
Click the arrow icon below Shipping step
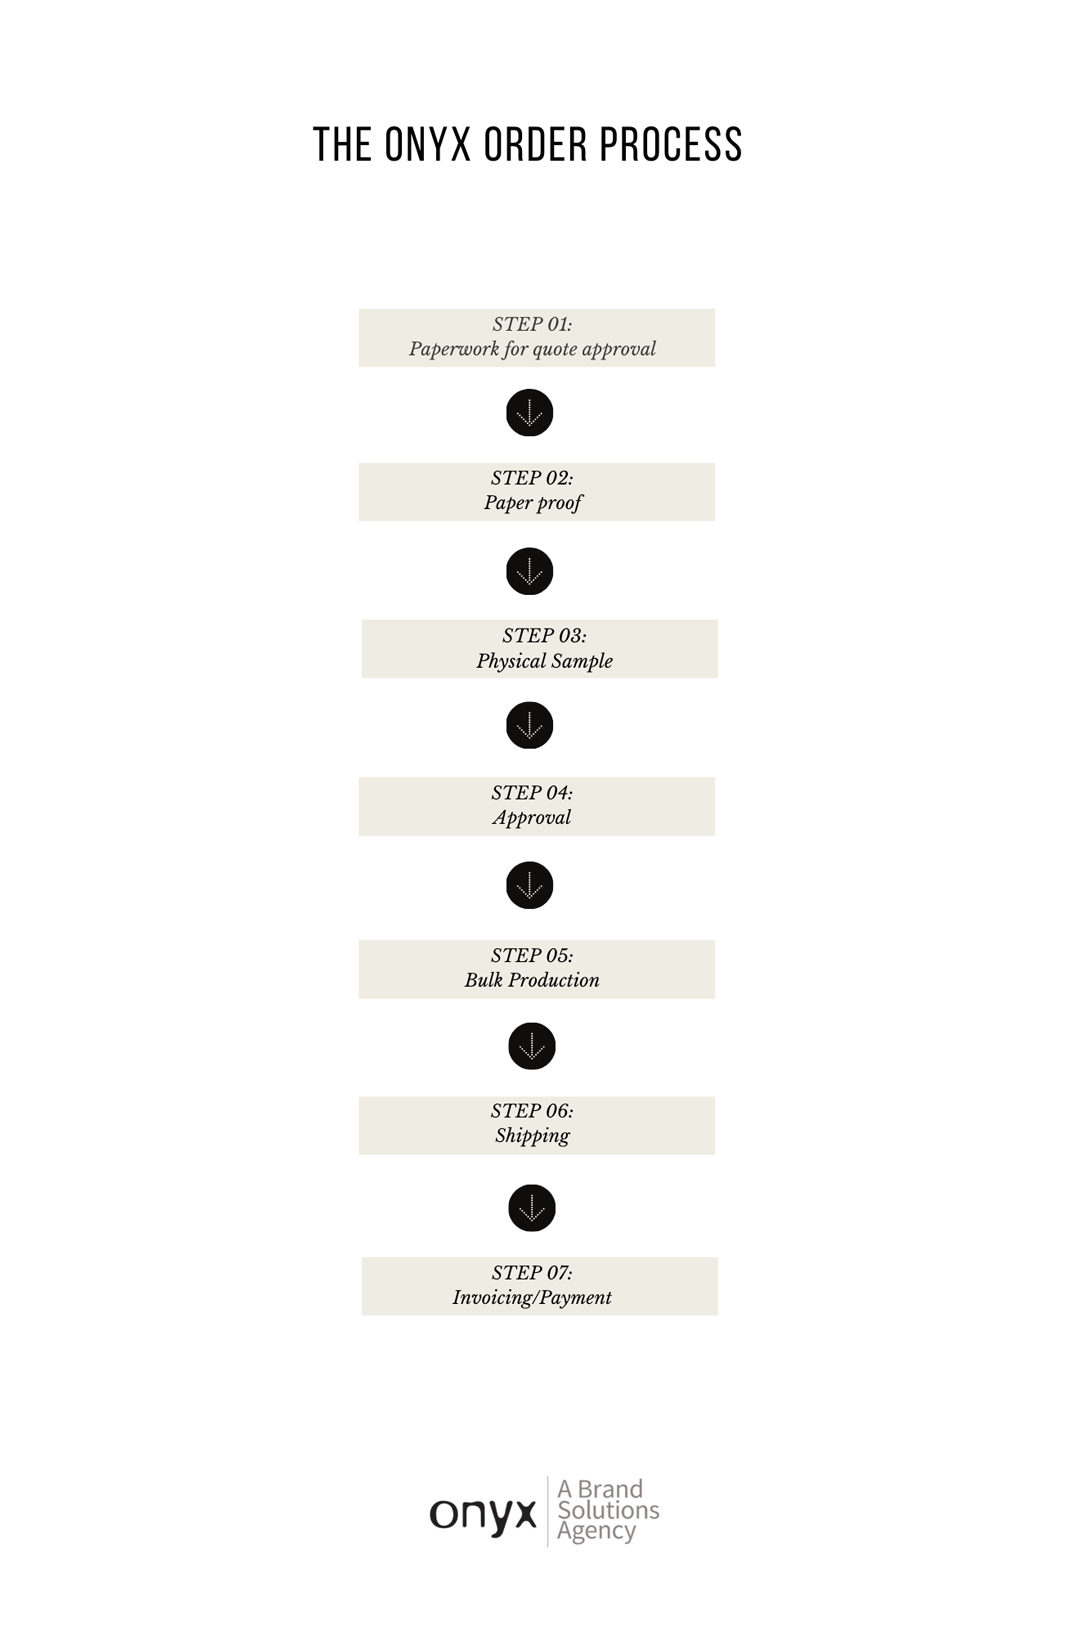pos(532,1208)
